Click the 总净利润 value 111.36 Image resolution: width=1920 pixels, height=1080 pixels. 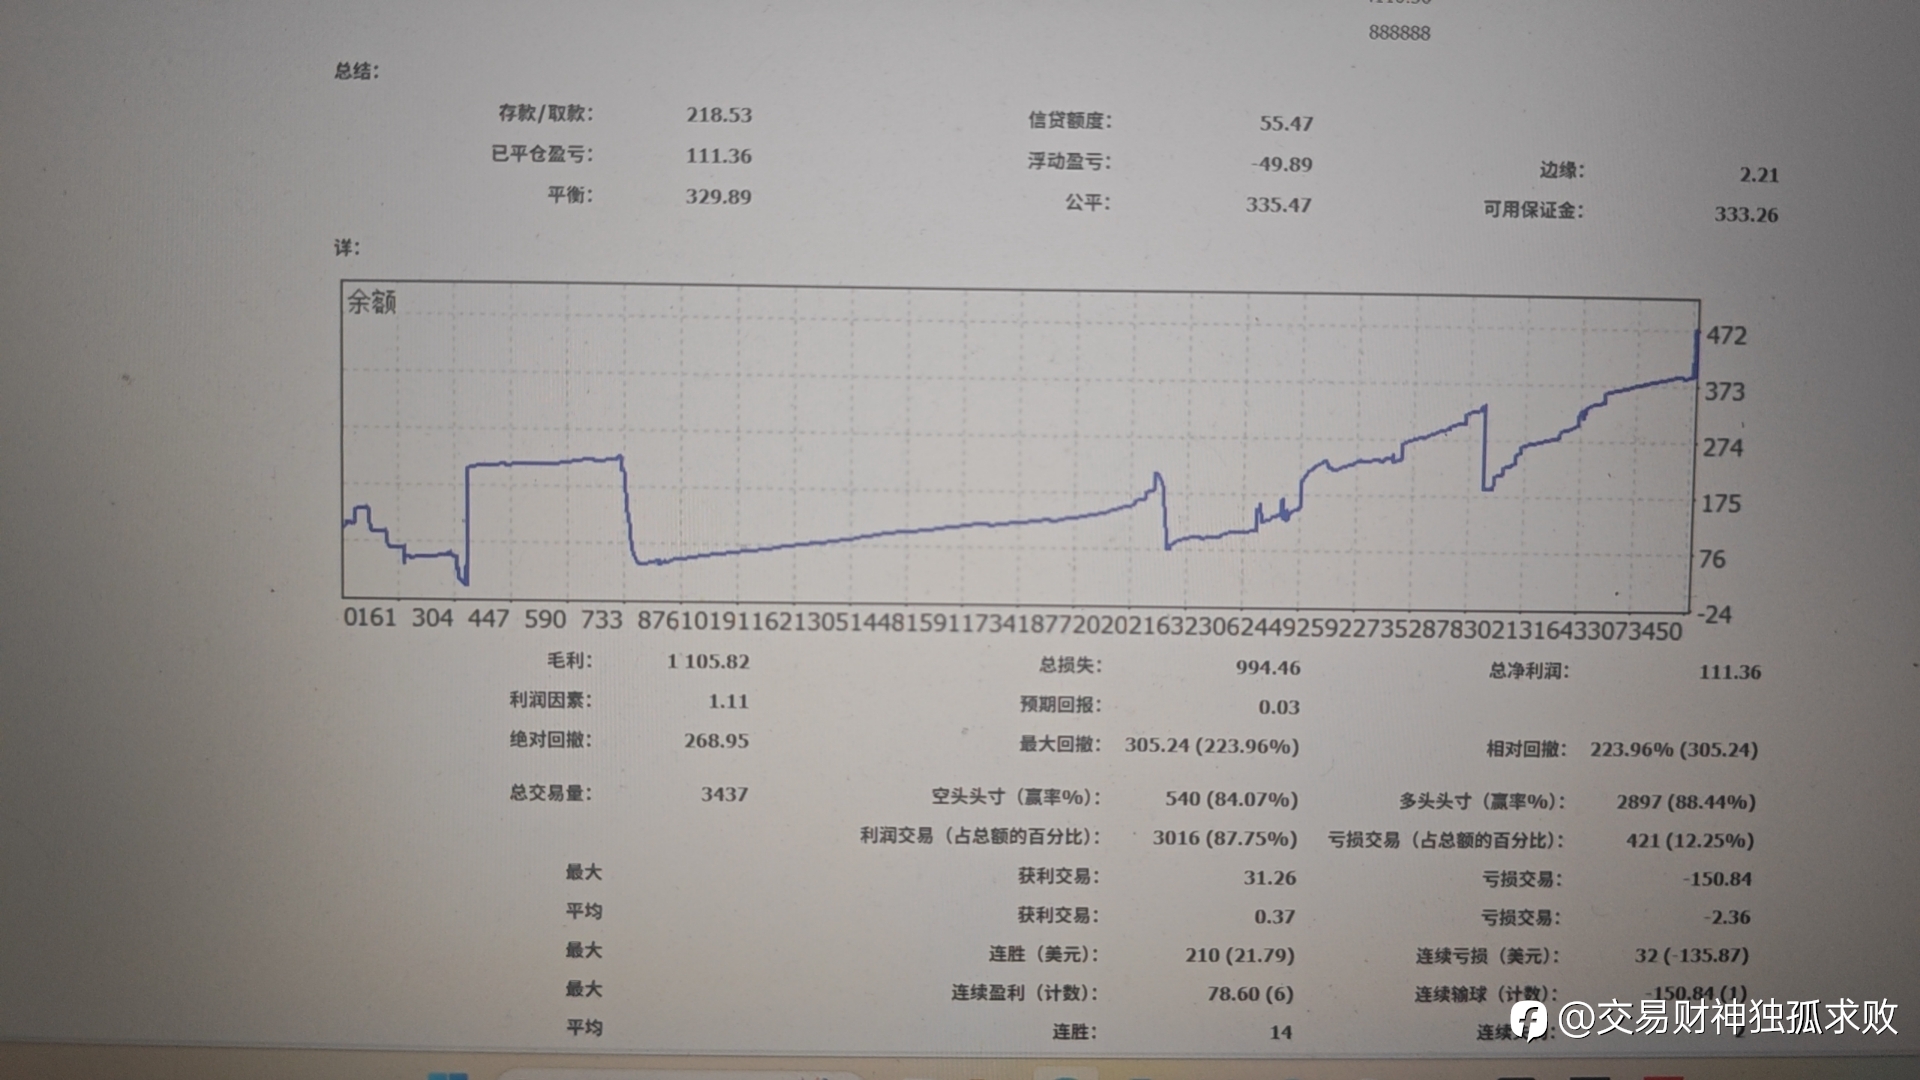[1730, 672]
